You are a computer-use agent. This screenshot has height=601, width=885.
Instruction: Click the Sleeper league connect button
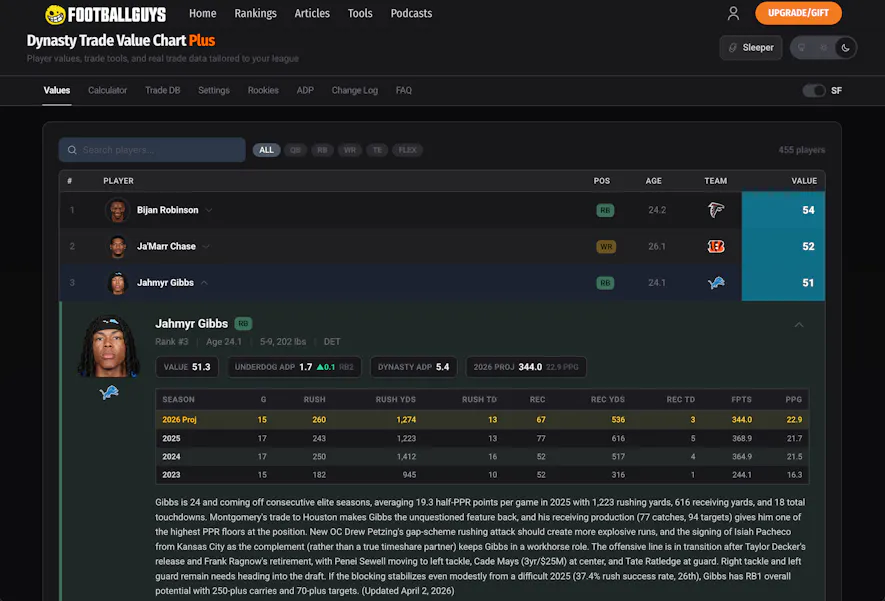750,47
